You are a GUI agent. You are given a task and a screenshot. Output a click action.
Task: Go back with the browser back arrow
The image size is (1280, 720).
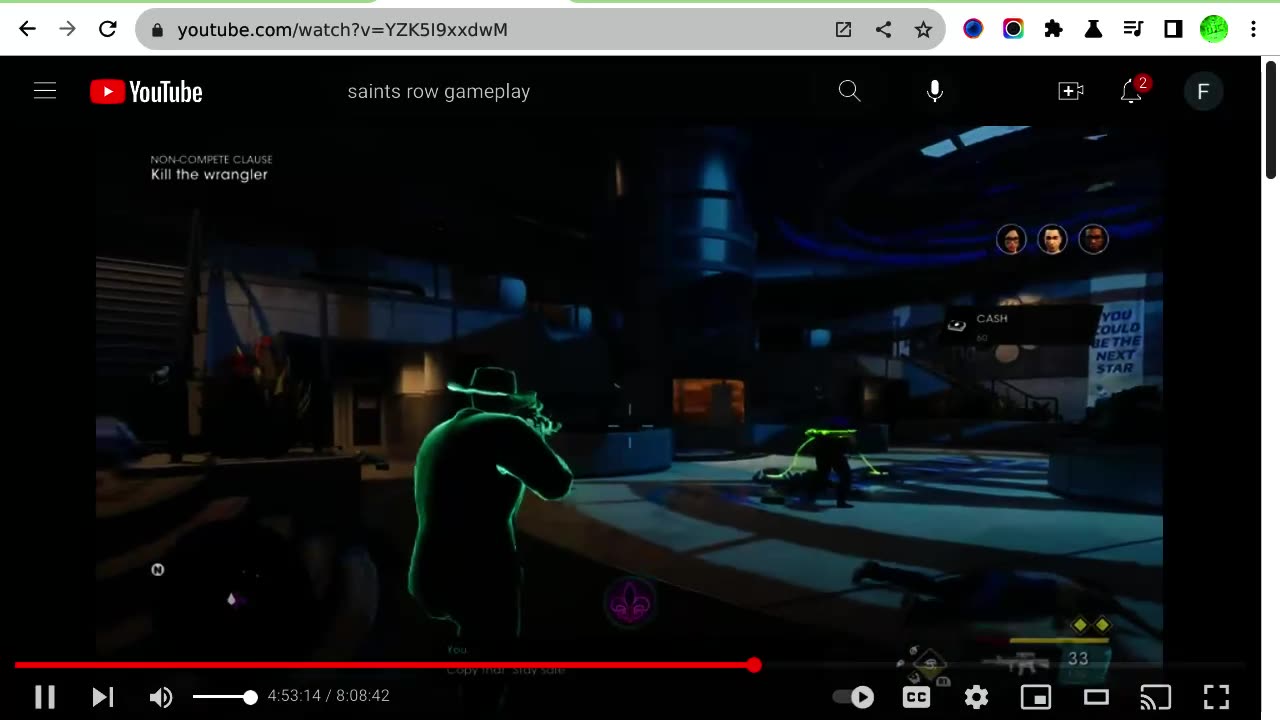pos(27,29)
